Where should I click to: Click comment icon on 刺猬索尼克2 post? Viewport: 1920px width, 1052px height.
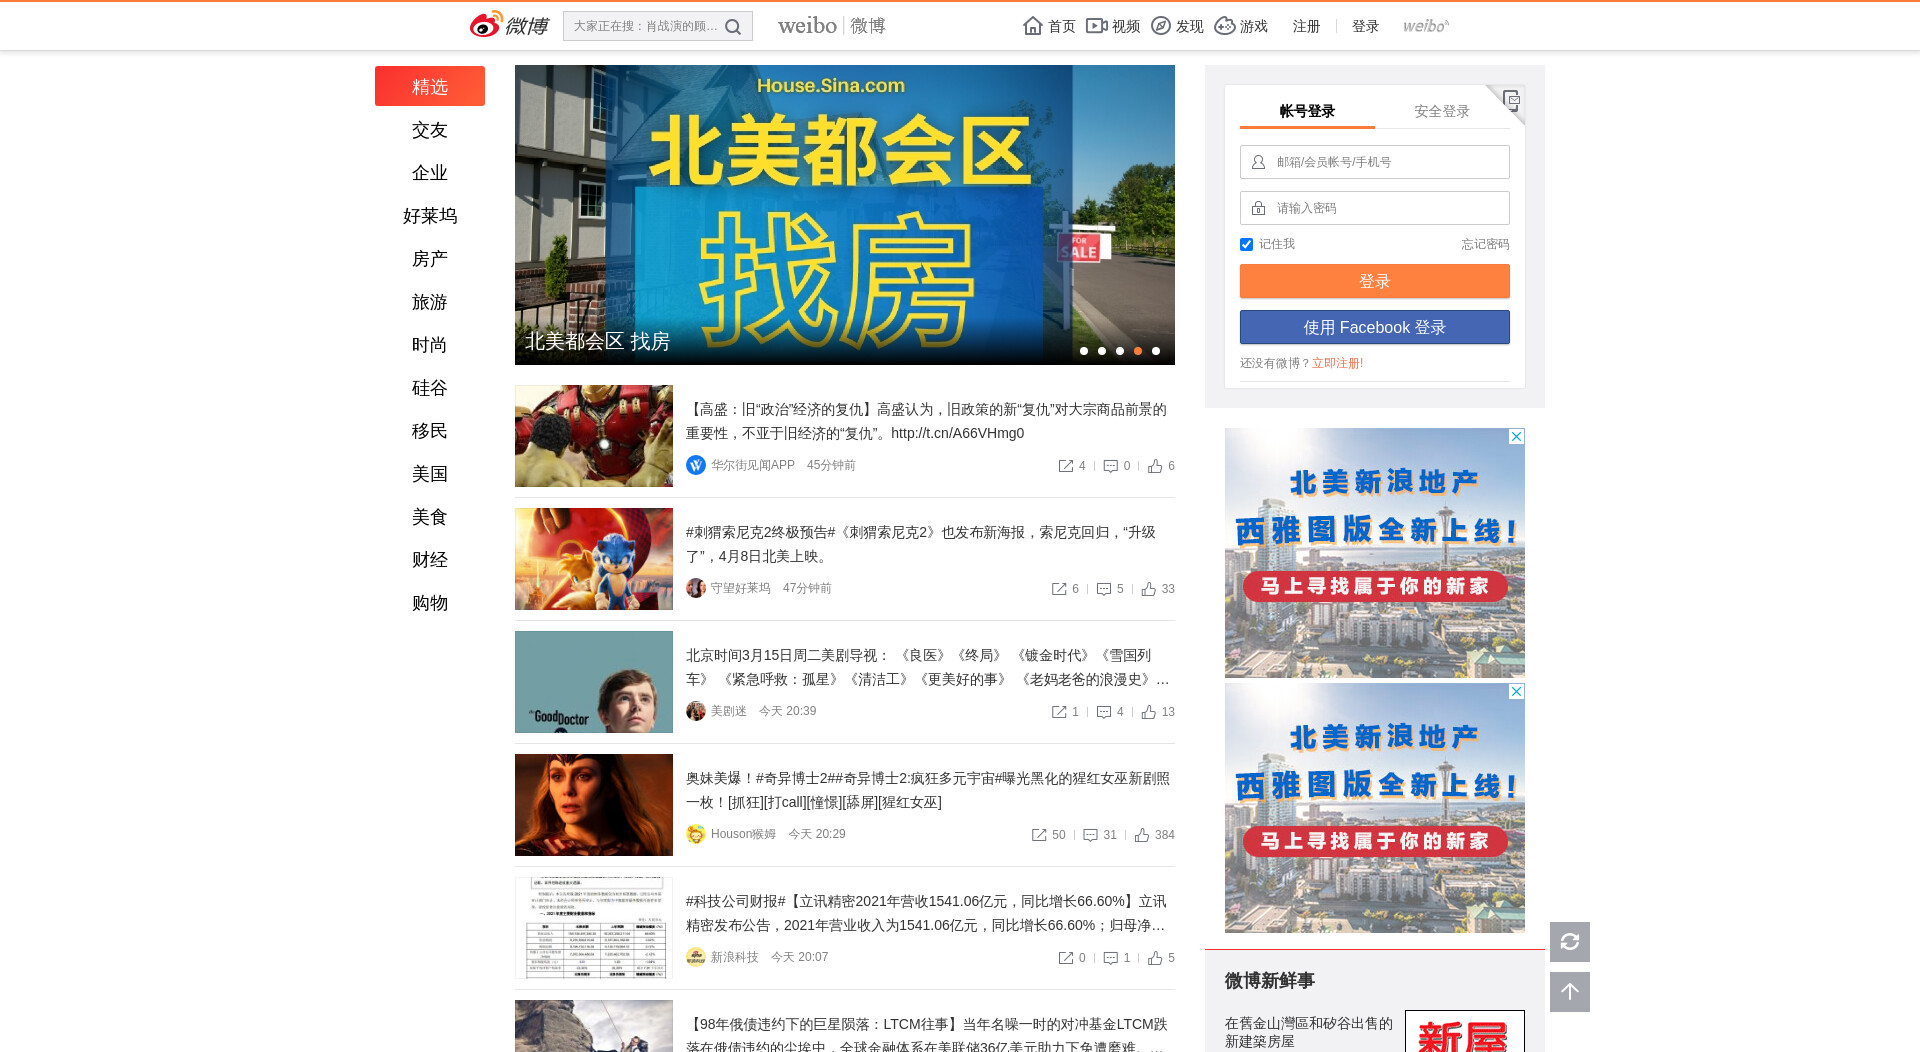coord(1104,589)
